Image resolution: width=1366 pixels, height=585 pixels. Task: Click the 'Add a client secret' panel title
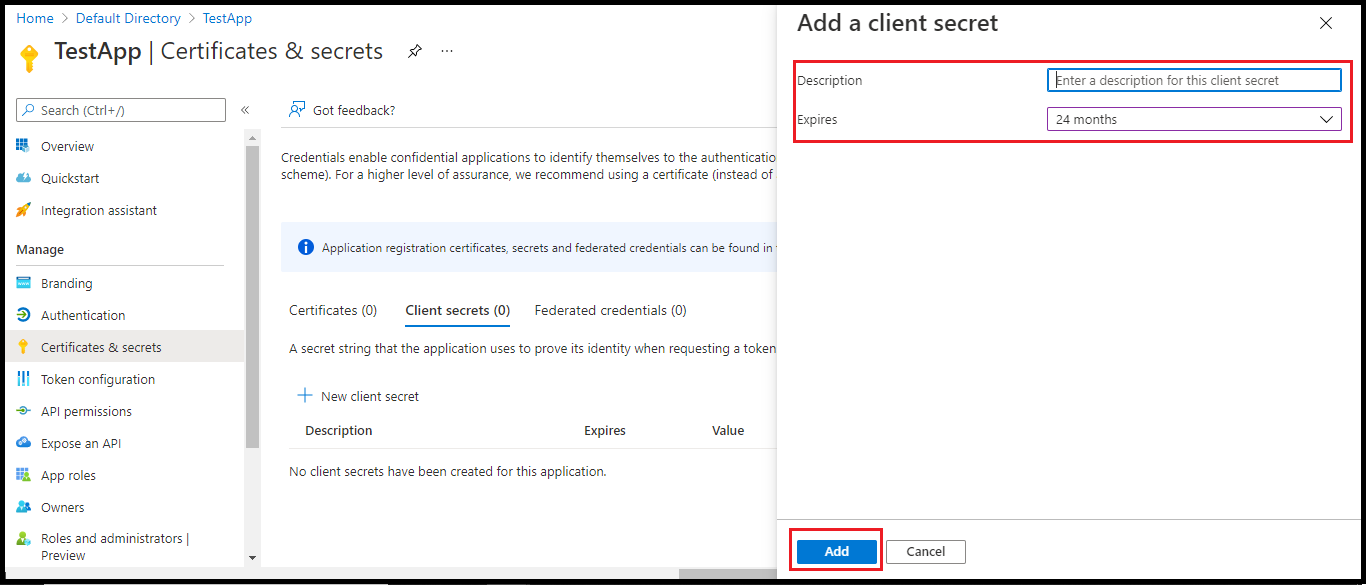point(897,23)
